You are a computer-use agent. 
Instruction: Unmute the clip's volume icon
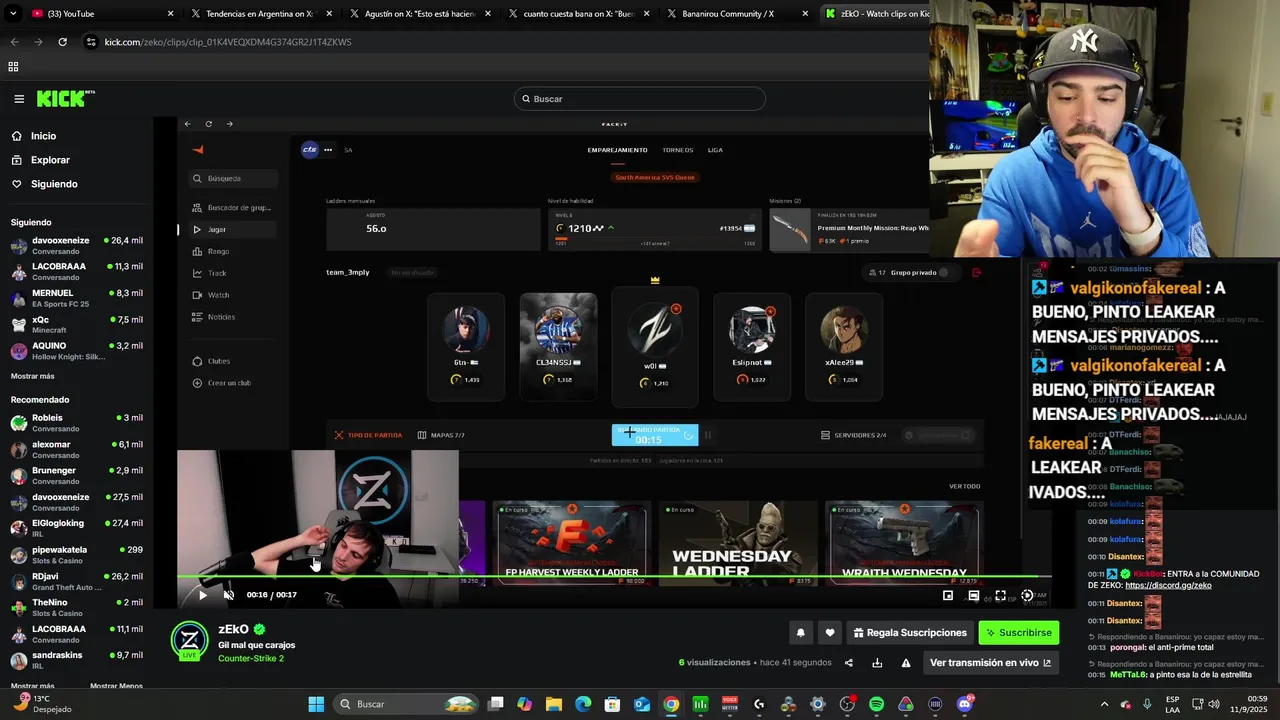tap(229, 595)
